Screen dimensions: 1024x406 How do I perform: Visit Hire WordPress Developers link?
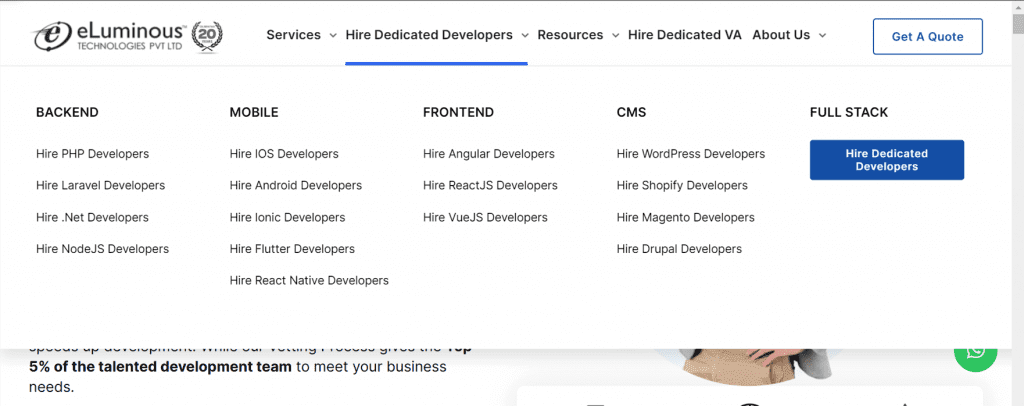tap(690, 154)
